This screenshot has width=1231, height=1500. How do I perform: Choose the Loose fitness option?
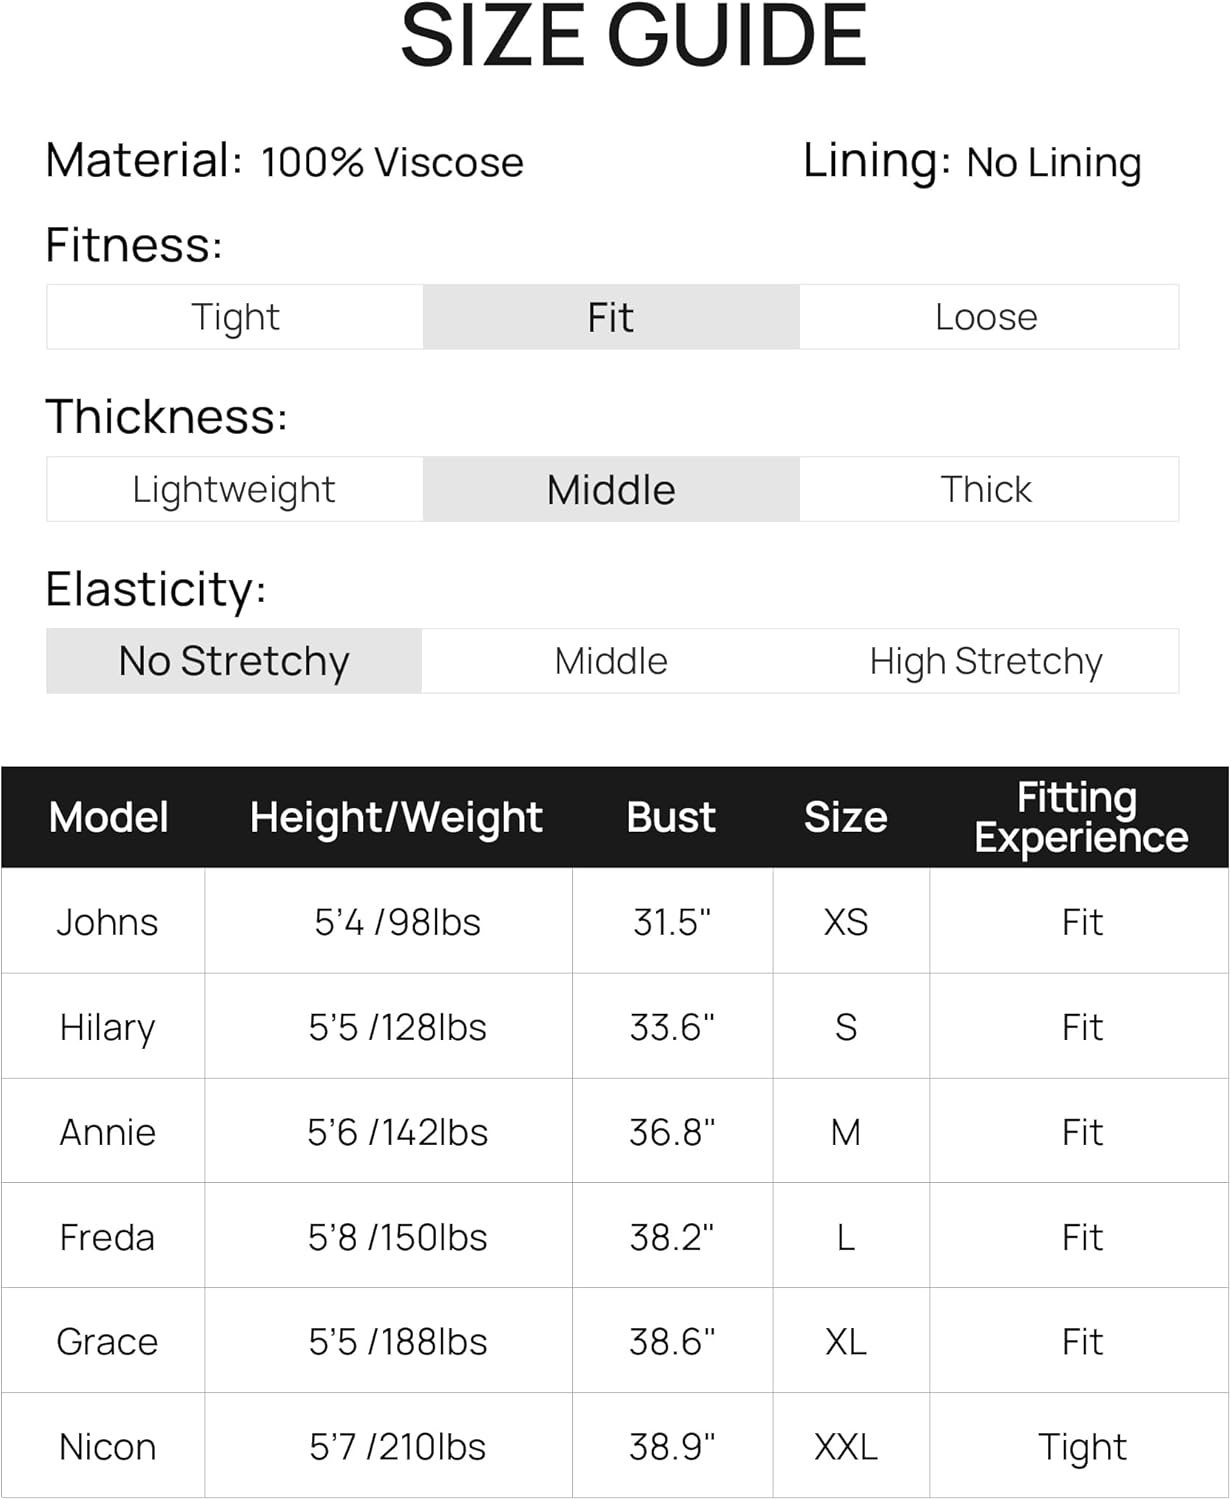click(987, 317)
